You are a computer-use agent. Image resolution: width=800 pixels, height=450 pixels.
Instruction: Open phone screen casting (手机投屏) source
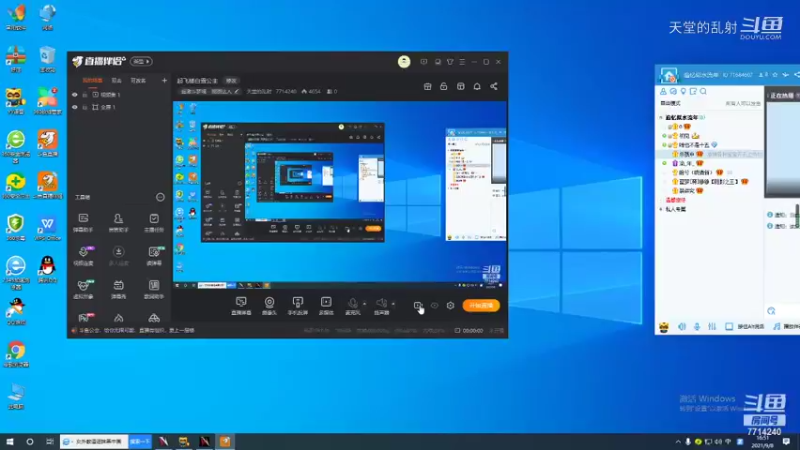[297, 306]
